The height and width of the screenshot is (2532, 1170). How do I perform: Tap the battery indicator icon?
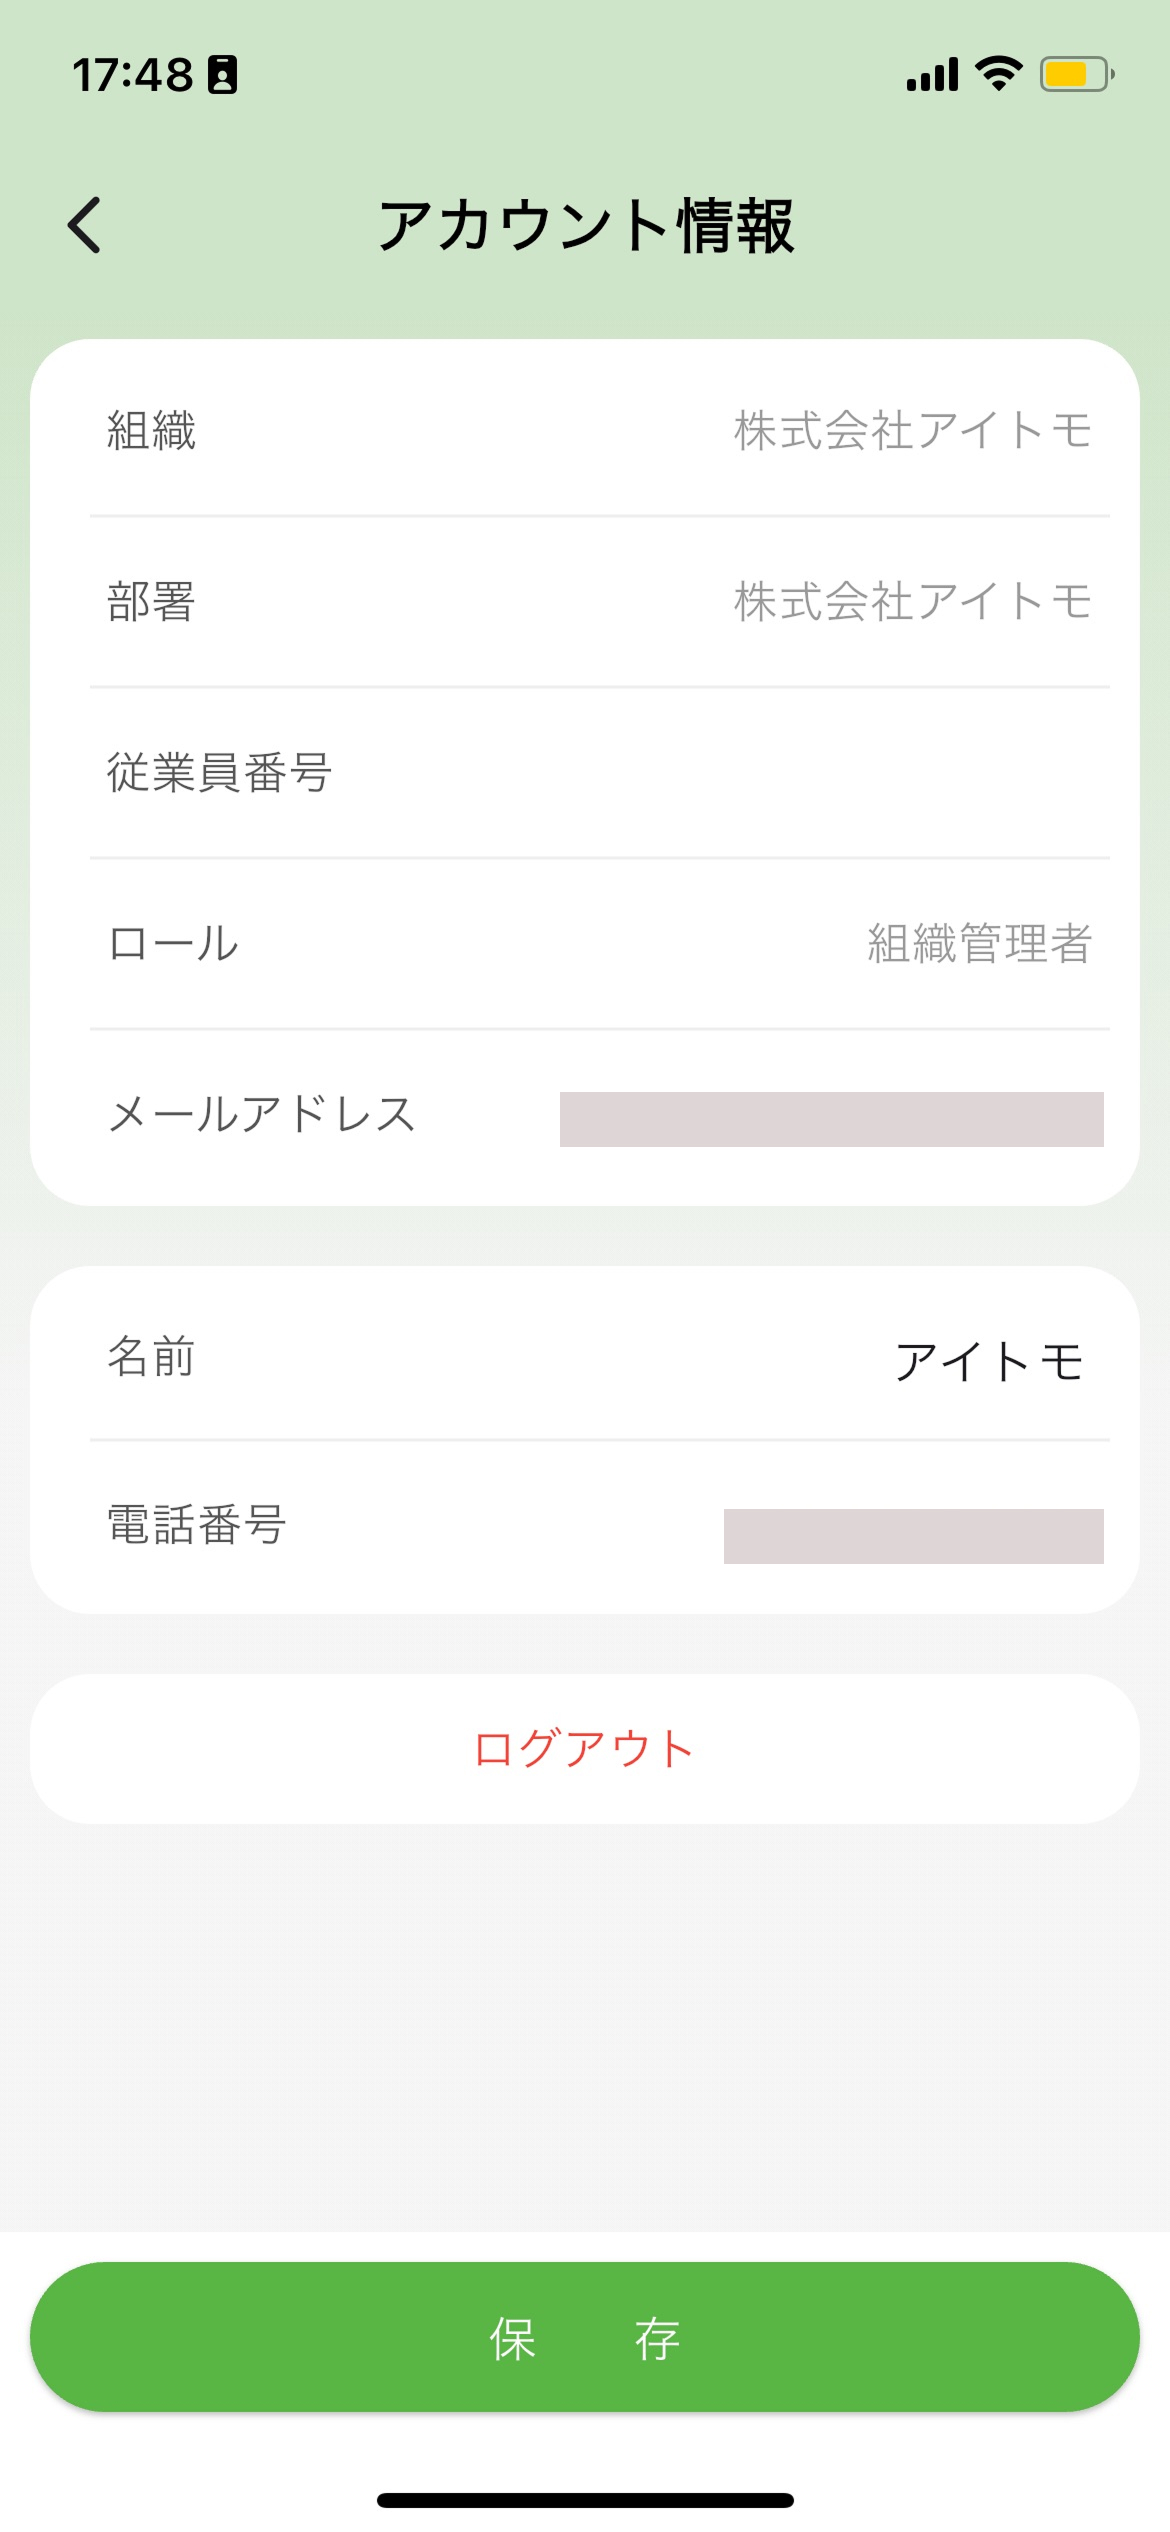point(1076,74)
